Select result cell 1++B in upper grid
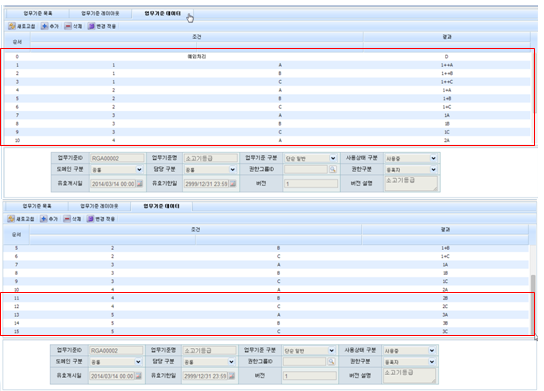The width and height of the screenshot is (544, 391). pos(447,73)
